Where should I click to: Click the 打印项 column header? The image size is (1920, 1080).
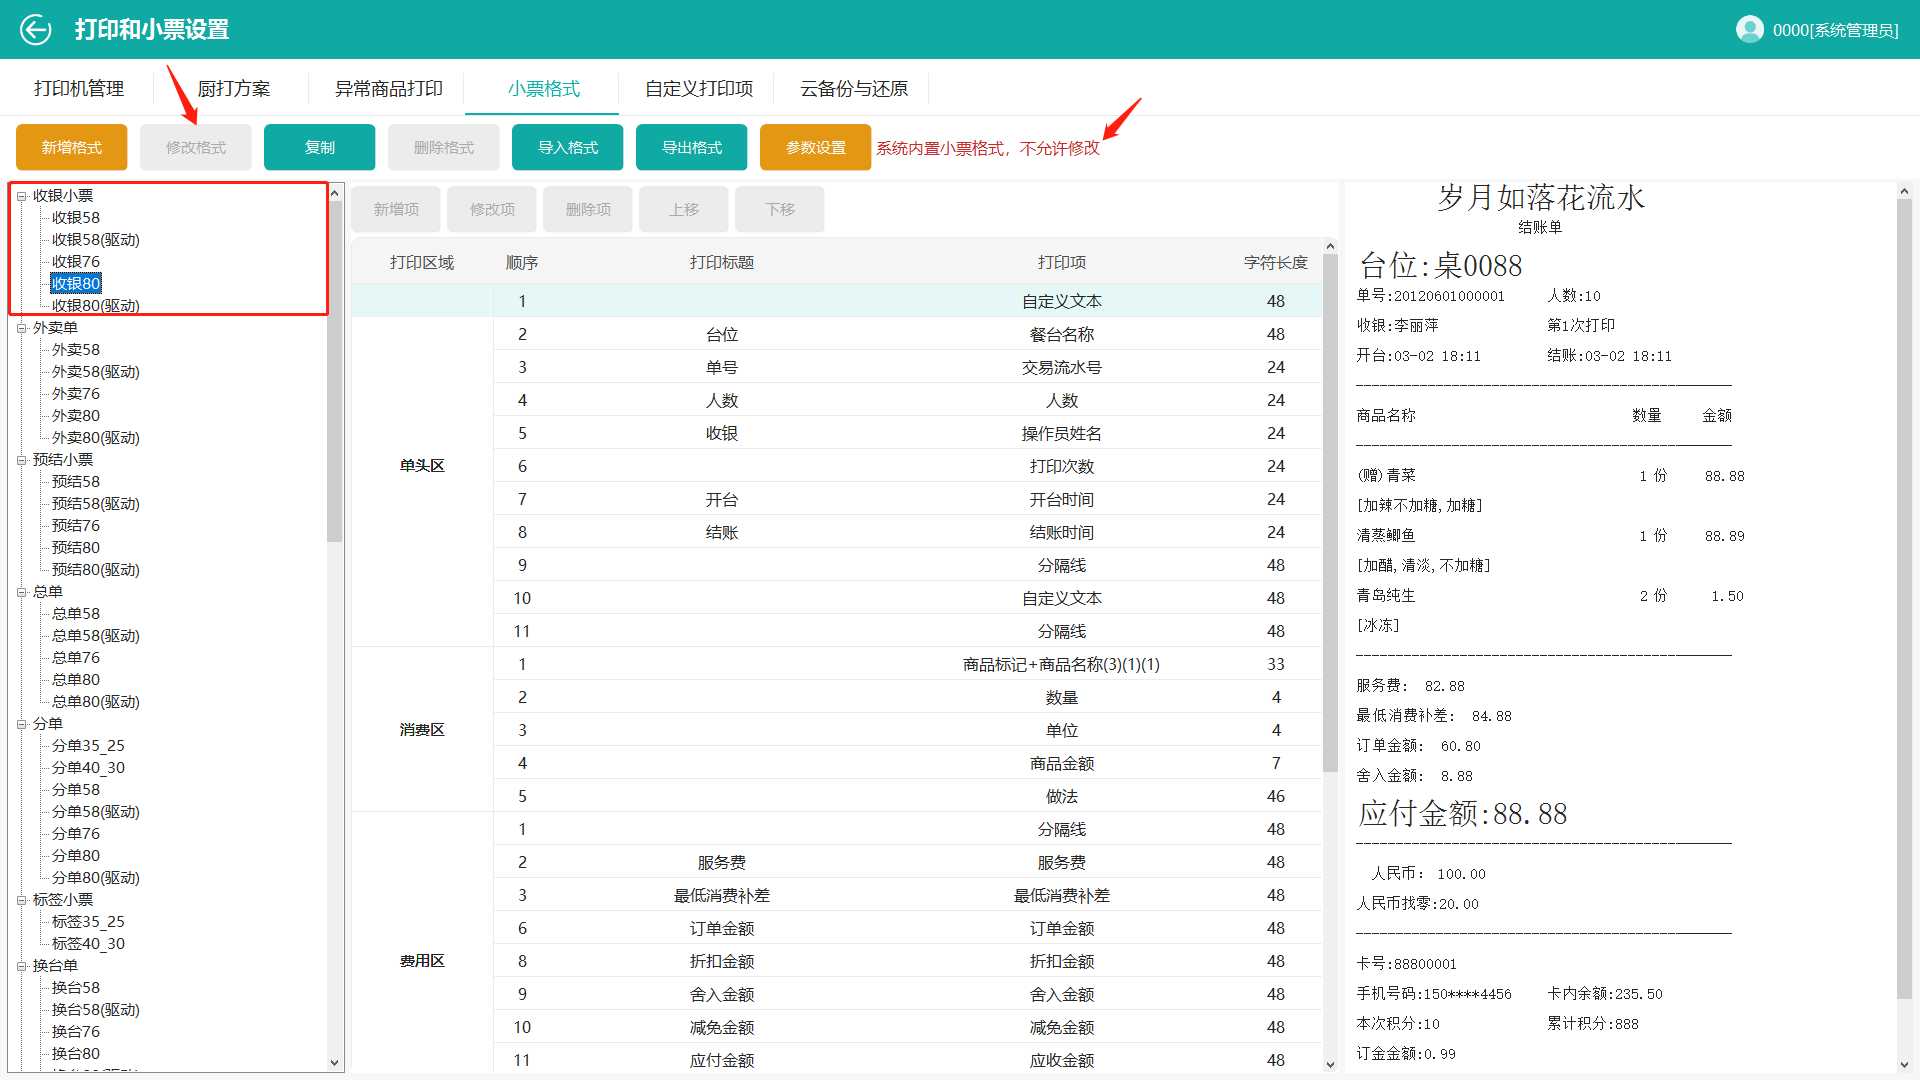1062,263
